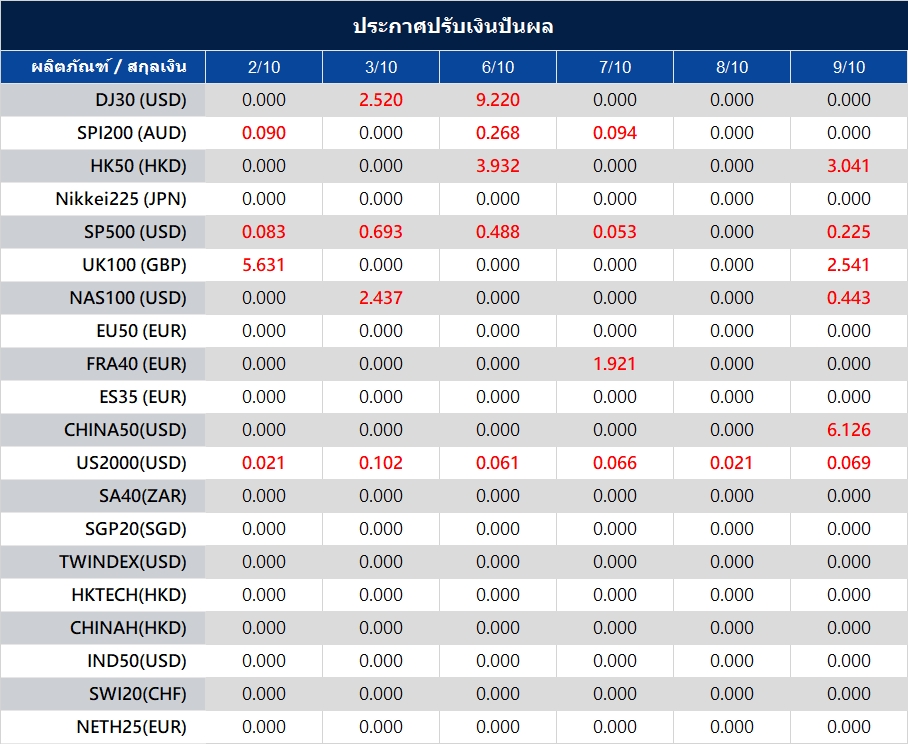The width and height of the screenshot is (908, 744).
Task: Click the ประกาศปรับเงินปันผล table title
Action: point(453,26)
